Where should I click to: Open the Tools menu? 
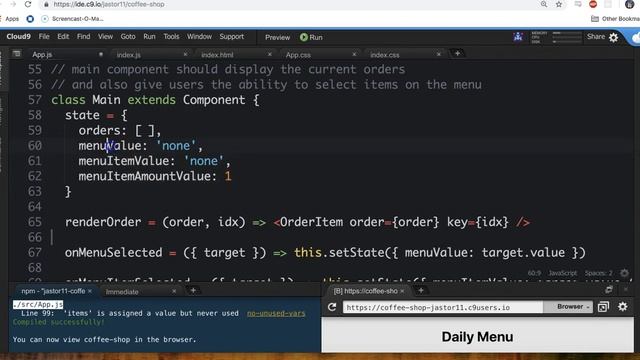[x=171, y=37]
